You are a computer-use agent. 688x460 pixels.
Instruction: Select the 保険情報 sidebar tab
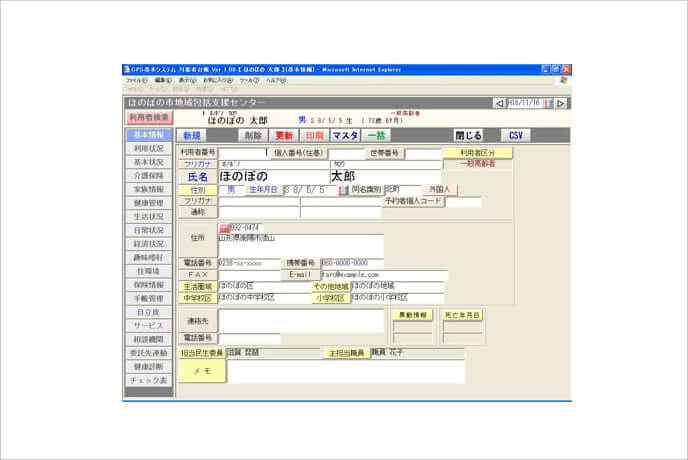(149, 285)
